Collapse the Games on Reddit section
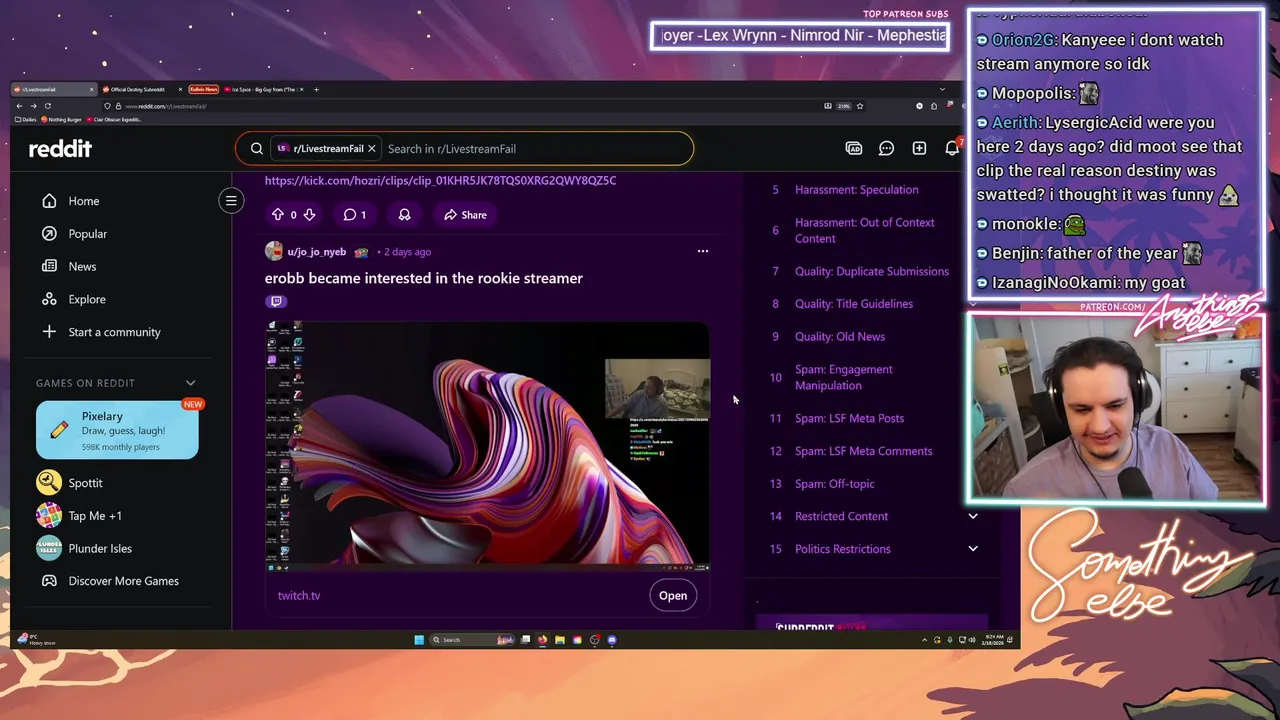This screenshot has width=1280, height=720. pos(190,383)
